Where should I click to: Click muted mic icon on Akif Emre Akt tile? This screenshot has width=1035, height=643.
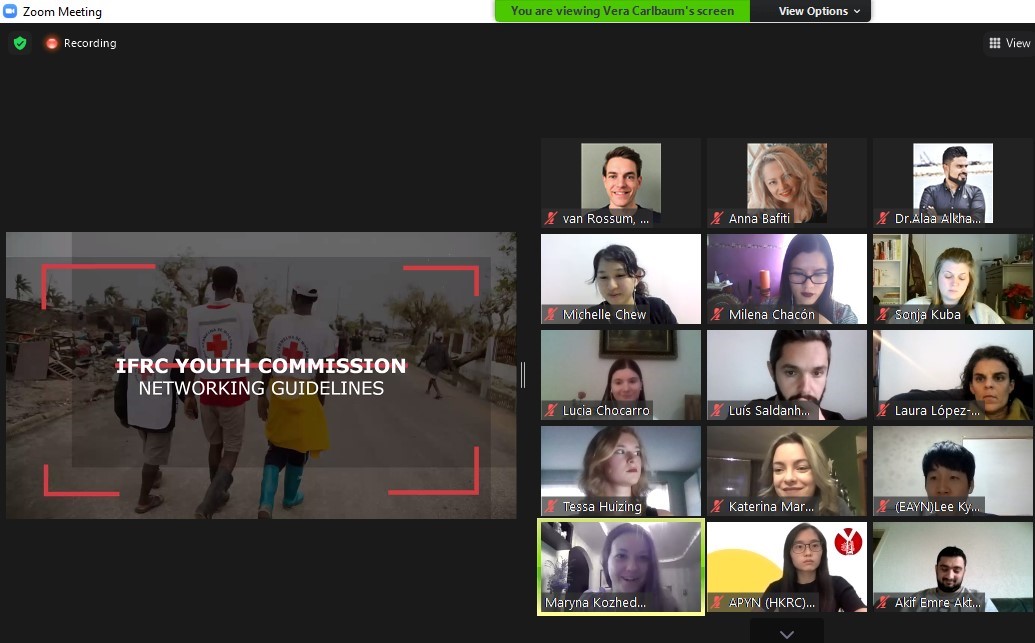pos(883,602)
